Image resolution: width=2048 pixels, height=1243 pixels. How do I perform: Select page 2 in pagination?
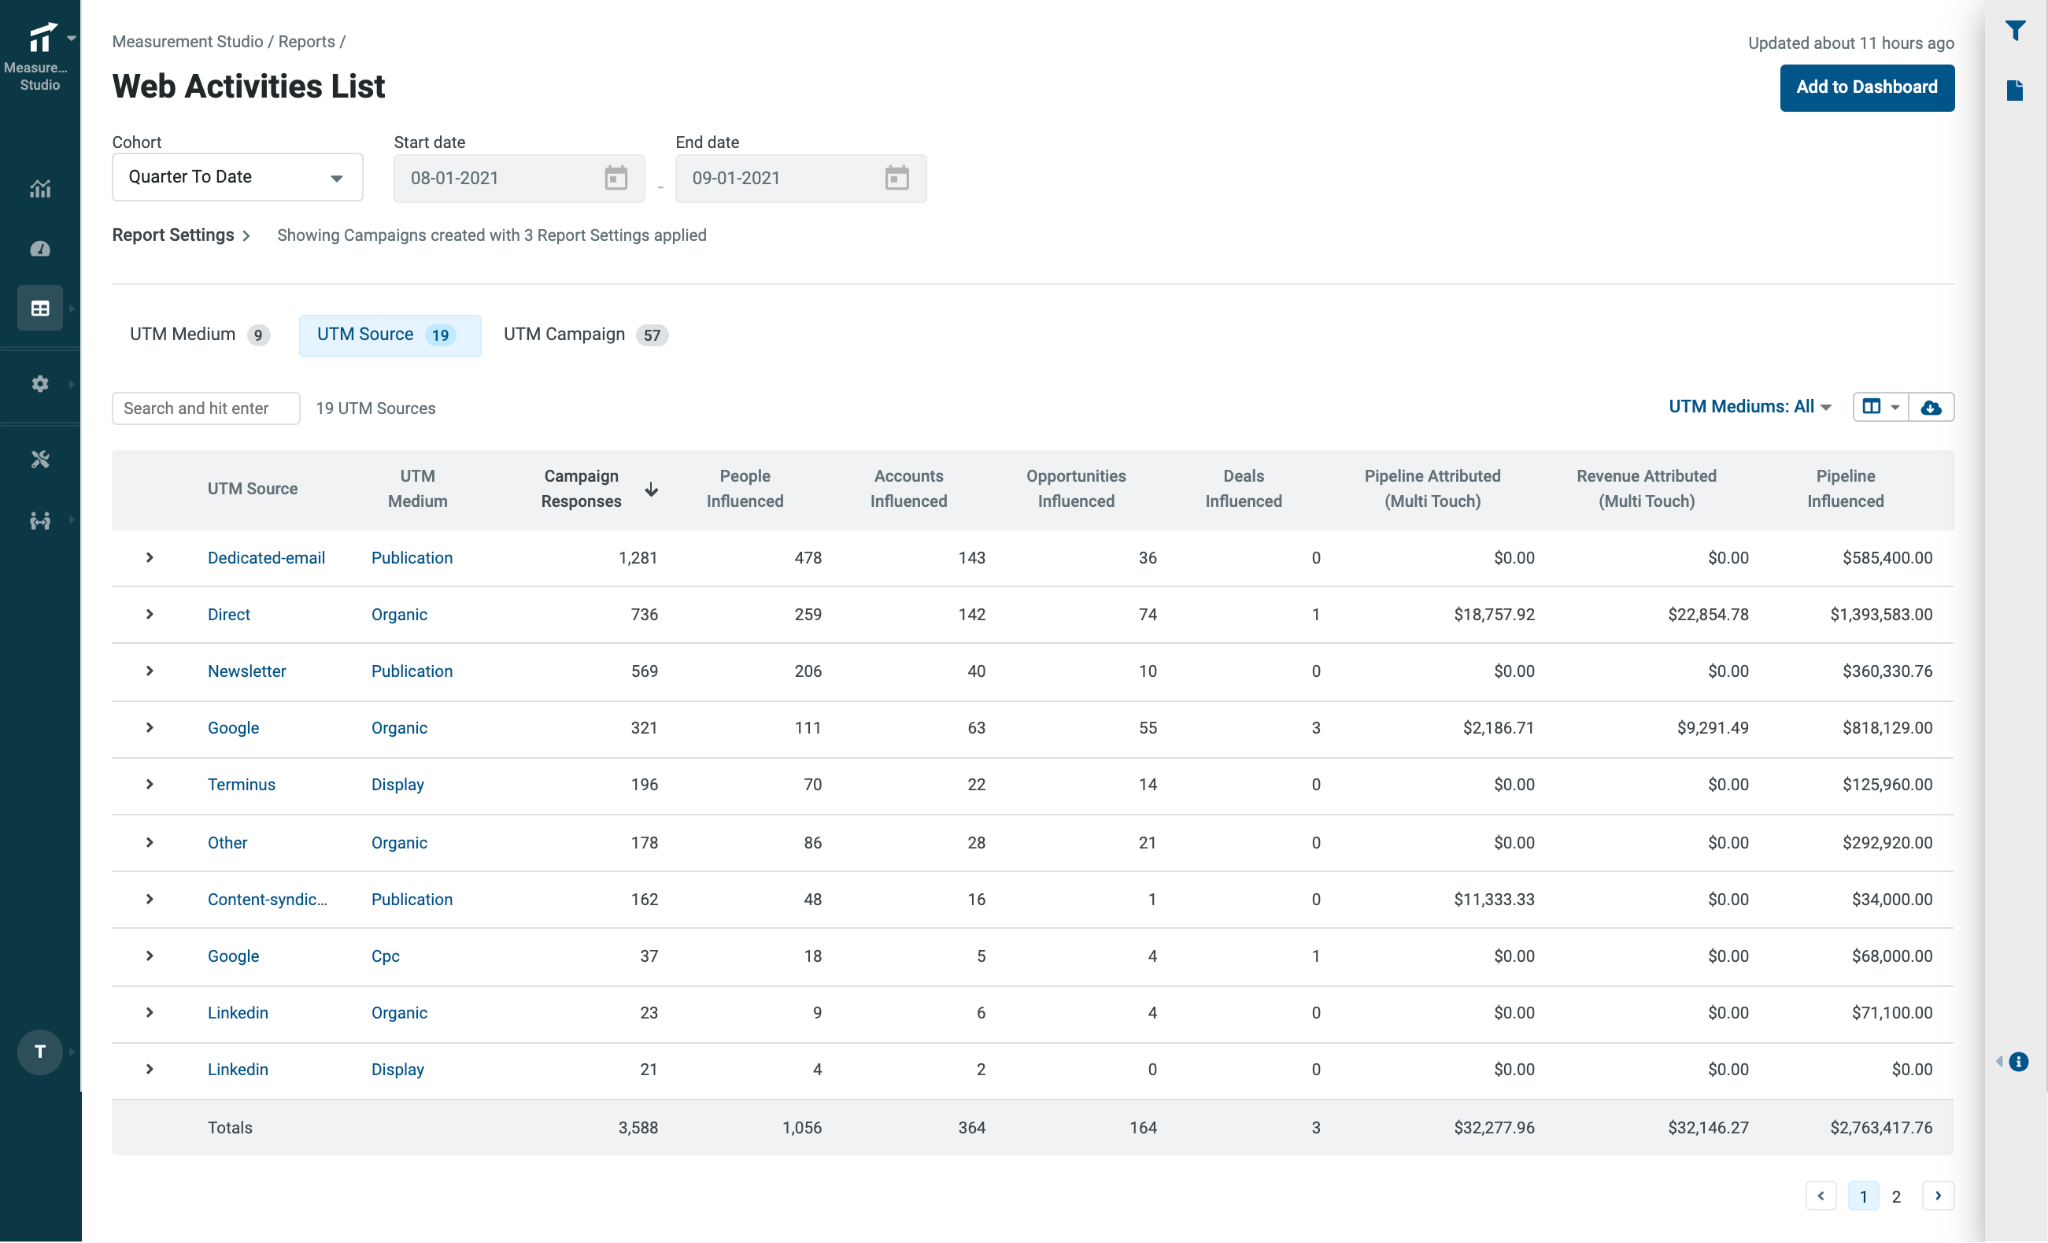click(x=1896, y=1196)
